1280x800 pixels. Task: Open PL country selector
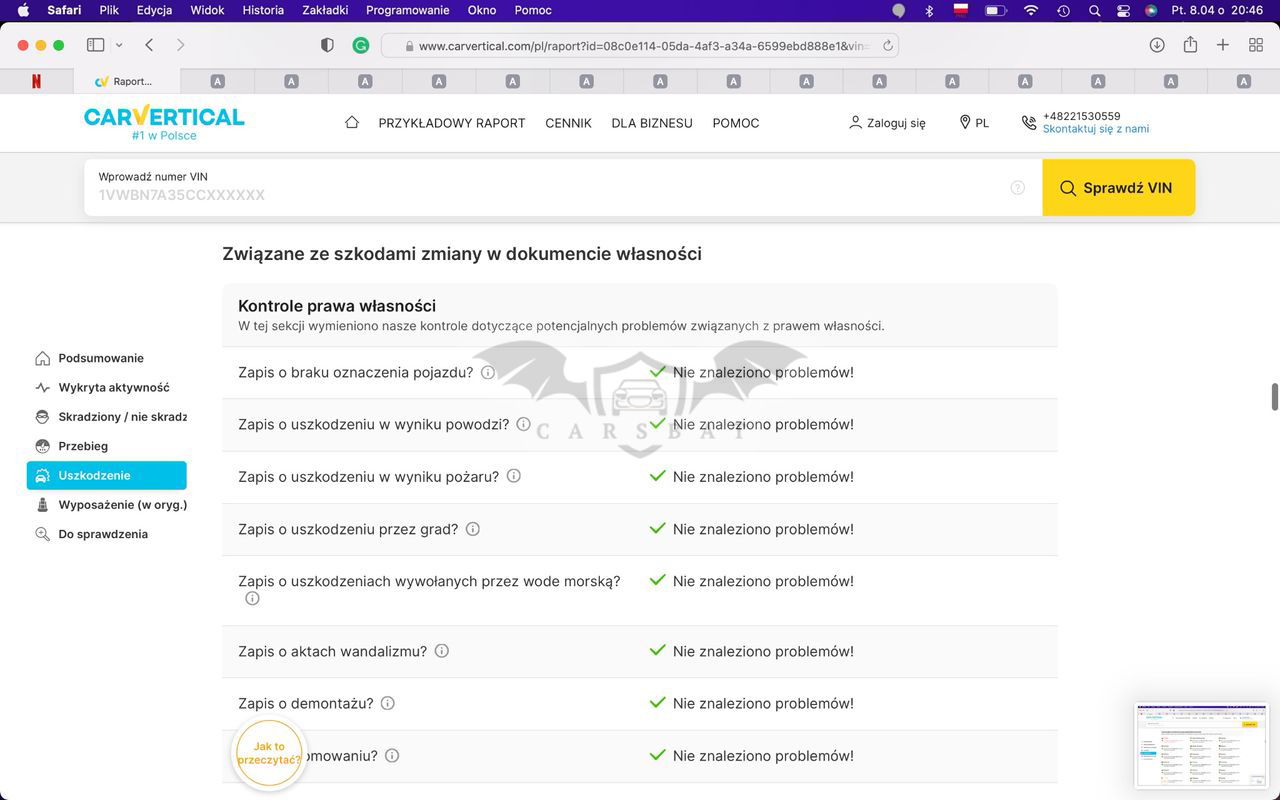(x=974, y=123)
